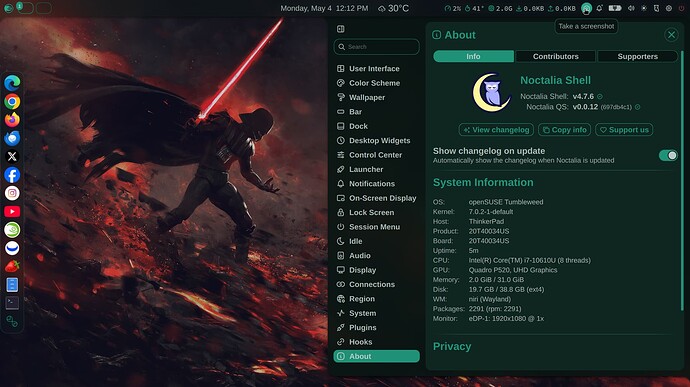The width and height of the screenshot is (690, 387).
Task: Open YouTube from the dock
Action: [x=12, y=211]
